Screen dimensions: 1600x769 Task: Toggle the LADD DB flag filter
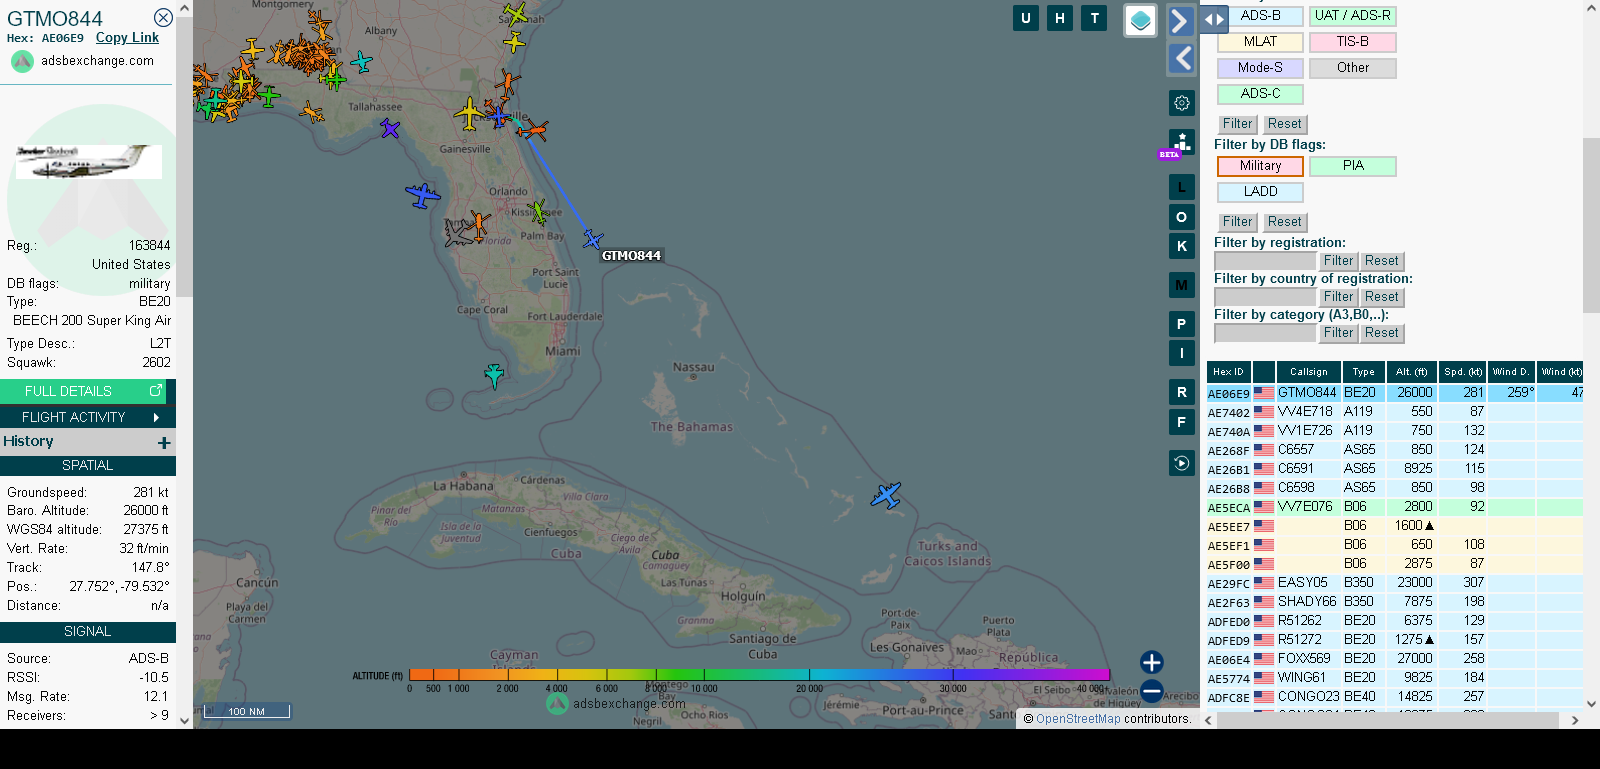pyautogui.click(x=1260, y=192)
